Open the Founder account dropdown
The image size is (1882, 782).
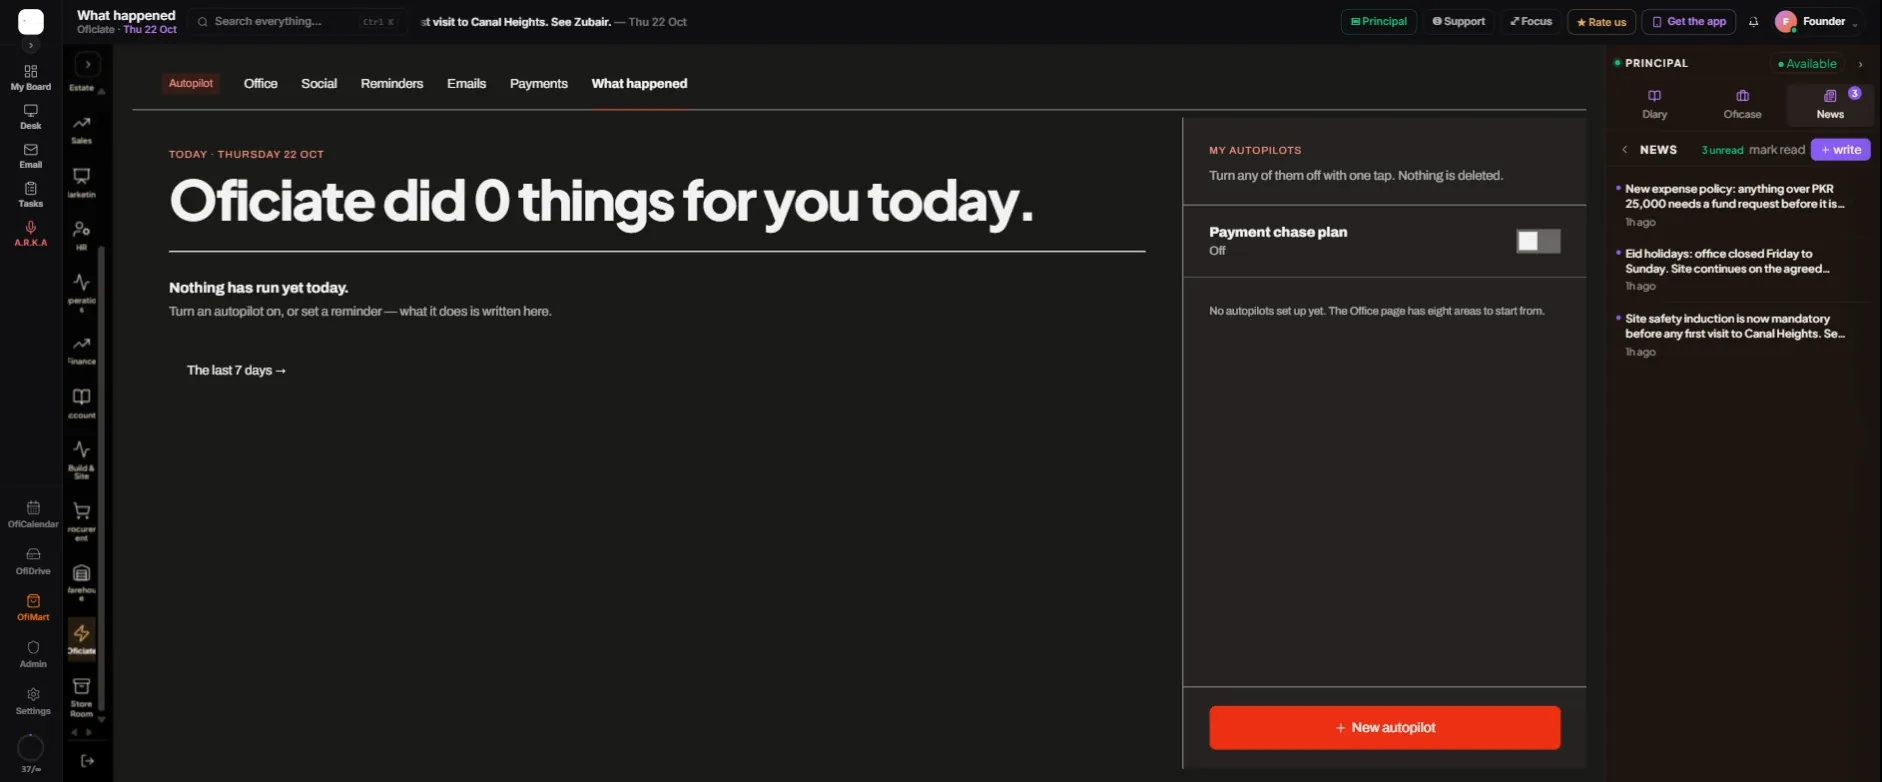[x=1816, y=22]
